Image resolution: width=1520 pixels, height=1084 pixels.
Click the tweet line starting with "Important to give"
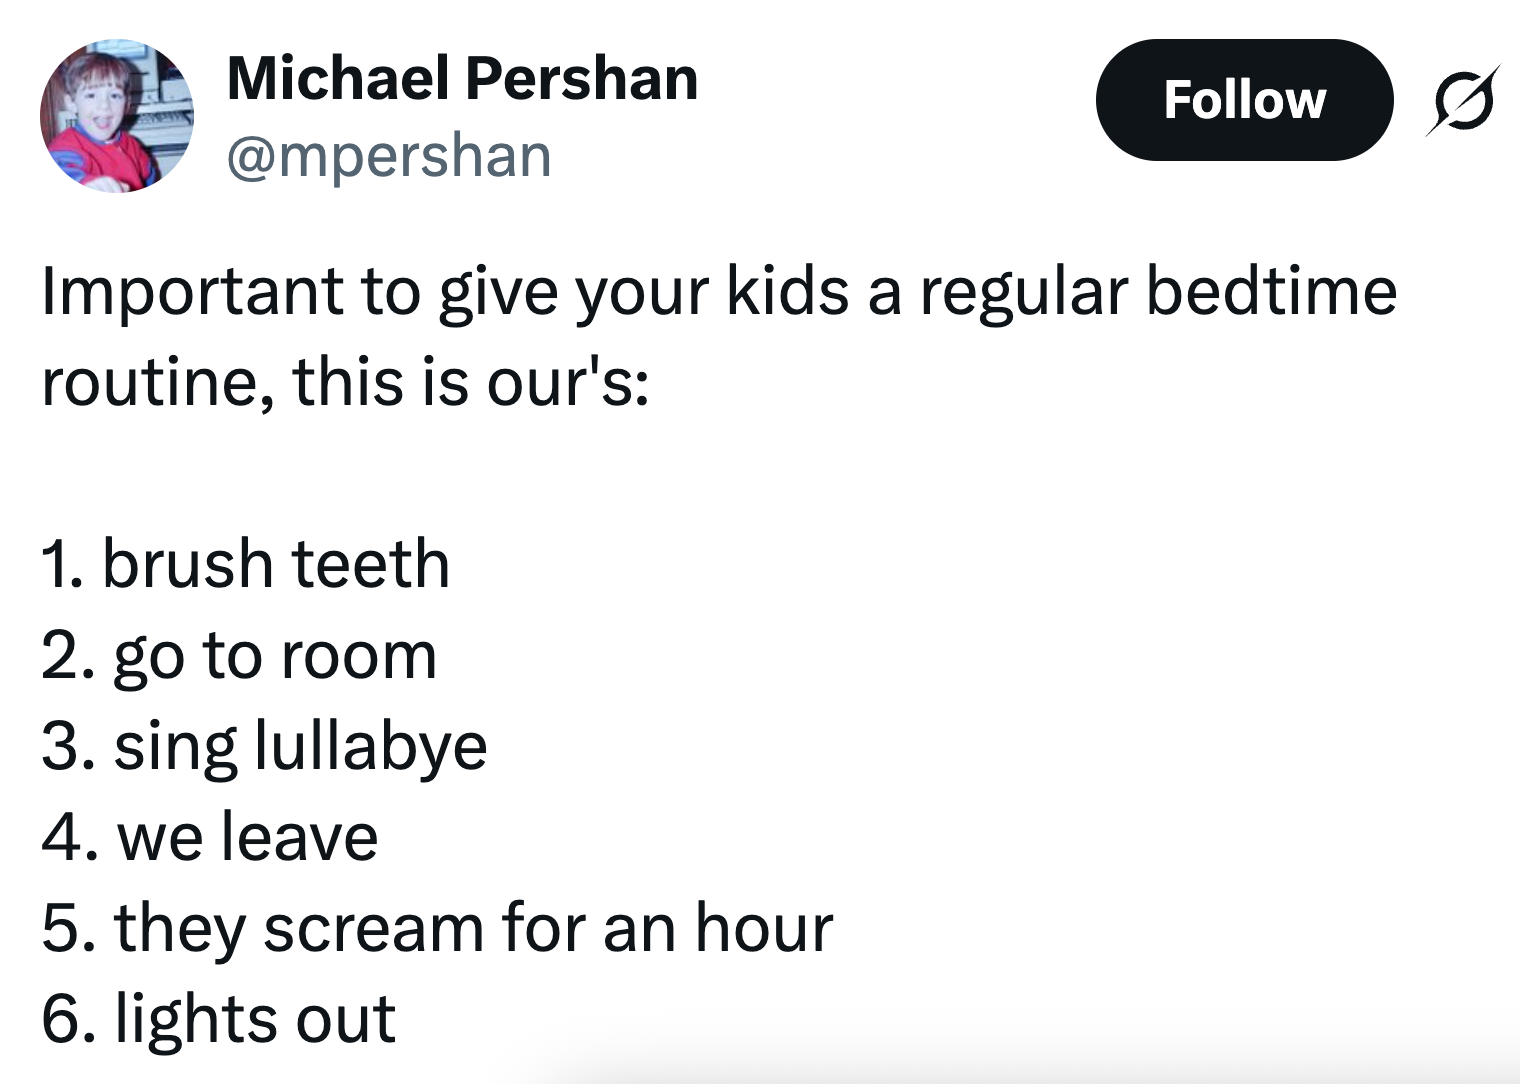click(x=718, y=292)
